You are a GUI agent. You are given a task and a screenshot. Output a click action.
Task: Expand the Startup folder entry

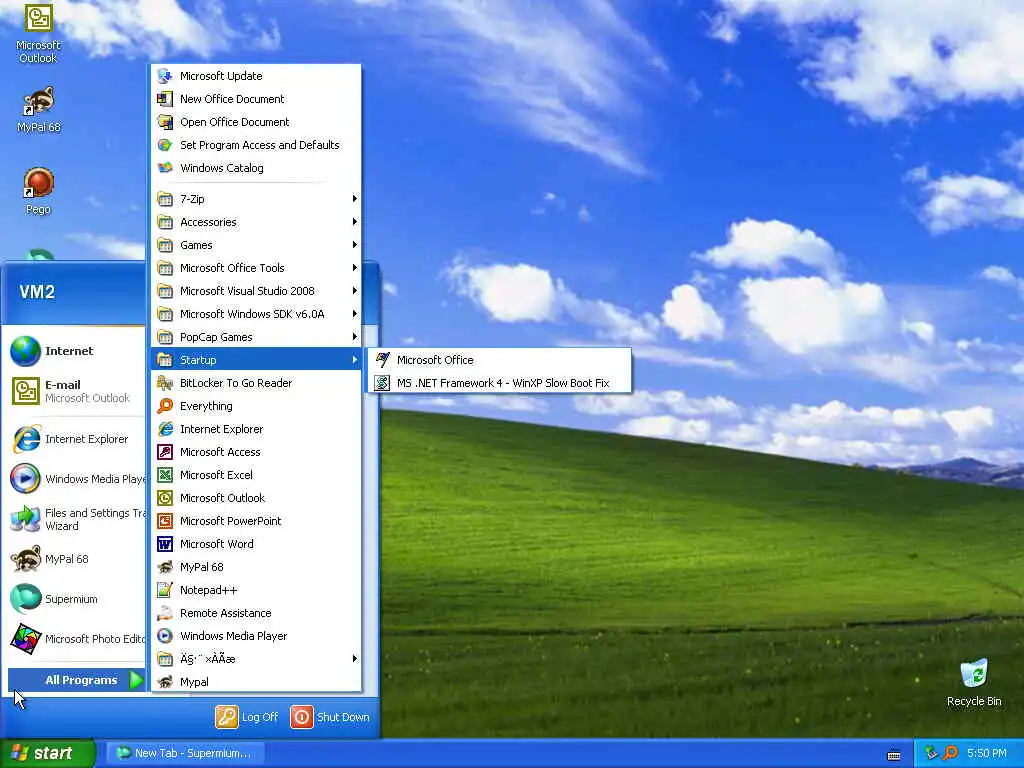coord(256,360)
